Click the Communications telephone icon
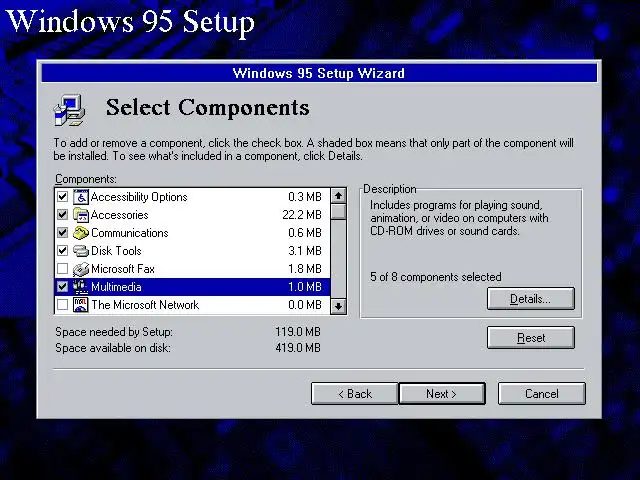Viewport: 640px width, 480px height. [x=81, y=233]
